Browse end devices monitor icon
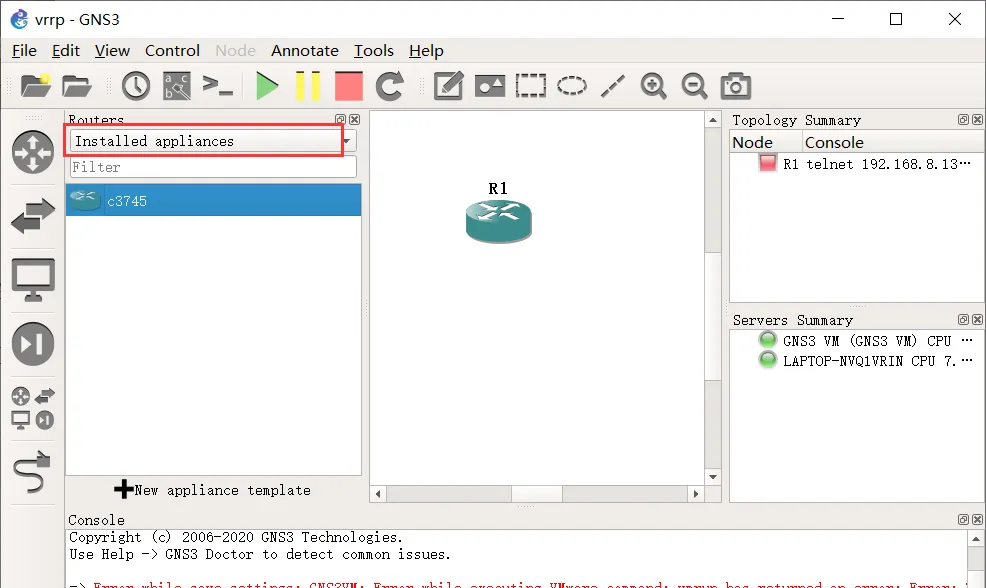986x588 pixels. click(x=33, y=280)
